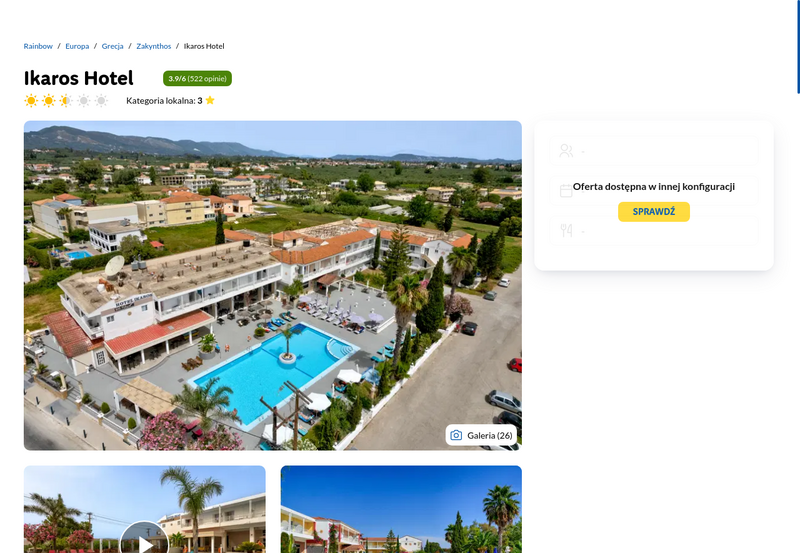This screenshot has width=800, height=553.
Task: Click the yellow local category star
Action: coord(210,100)
